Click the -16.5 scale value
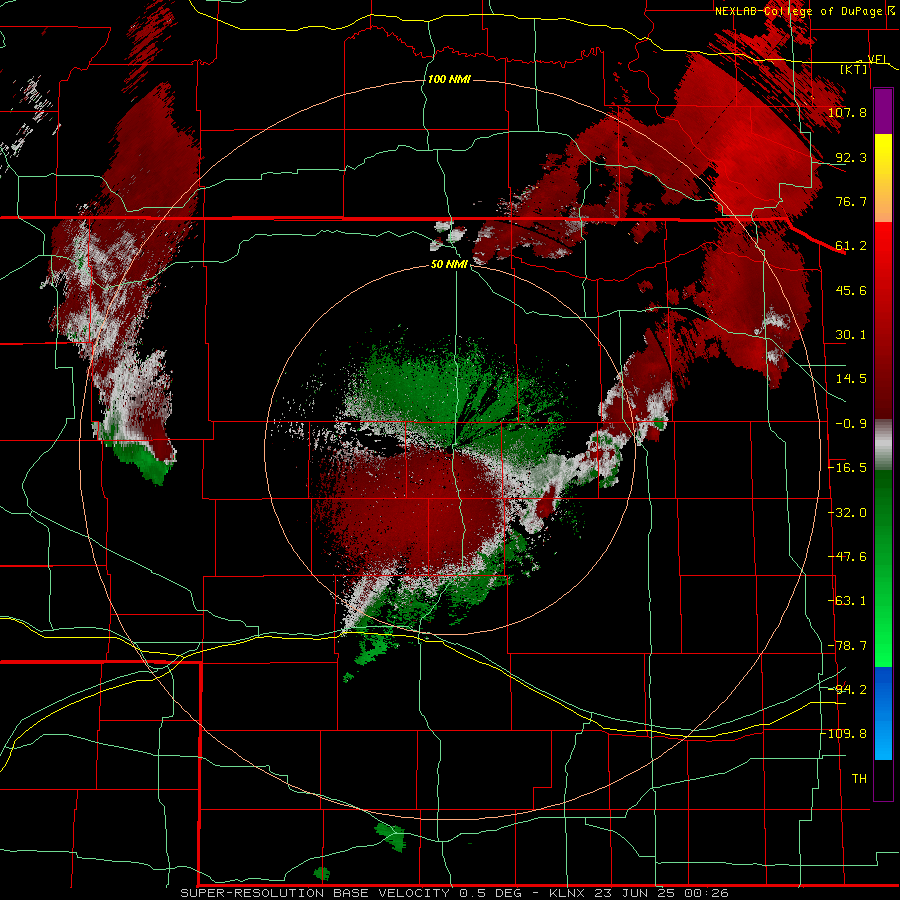The height and width of the screenshot is (900, 900). pyautogui.click(x=847, y=468)
